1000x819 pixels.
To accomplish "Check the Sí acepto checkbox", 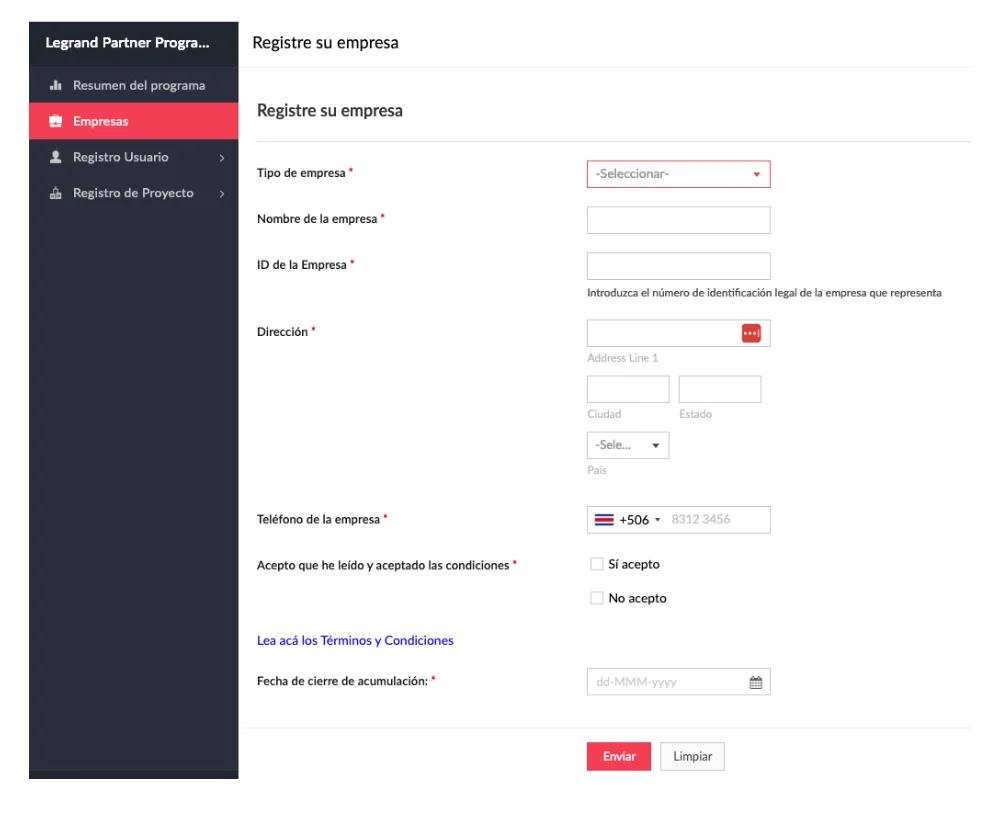I will tap(596, 564).
